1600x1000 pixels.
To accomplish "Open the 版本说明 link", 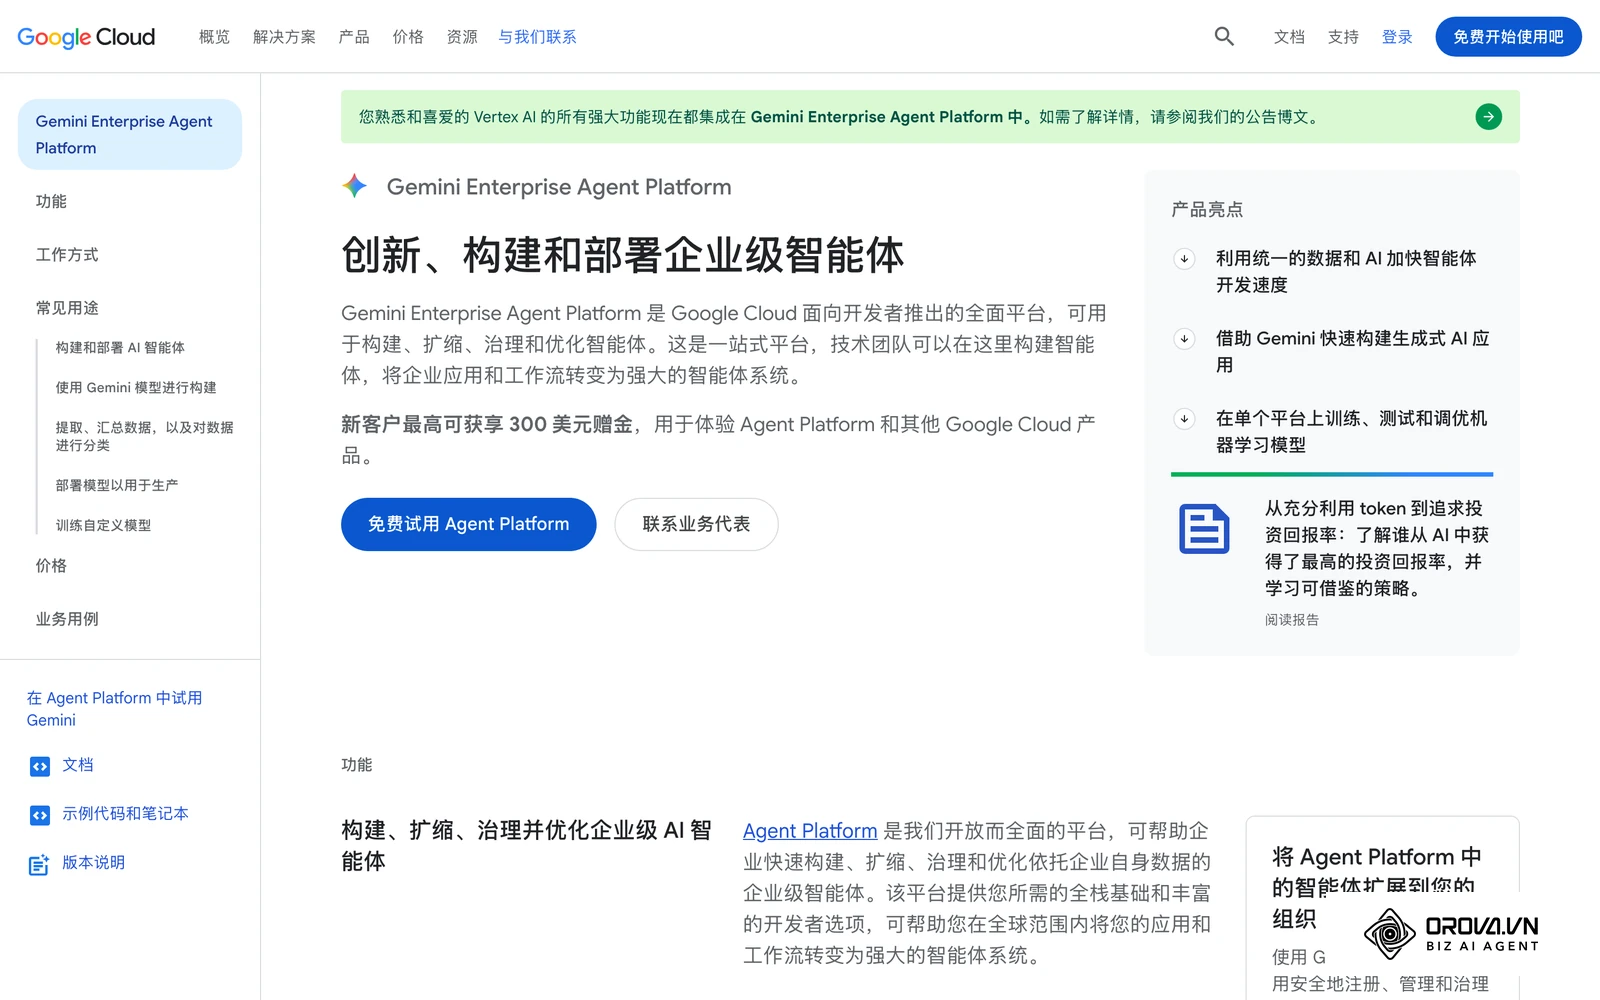I will (93, 863).
